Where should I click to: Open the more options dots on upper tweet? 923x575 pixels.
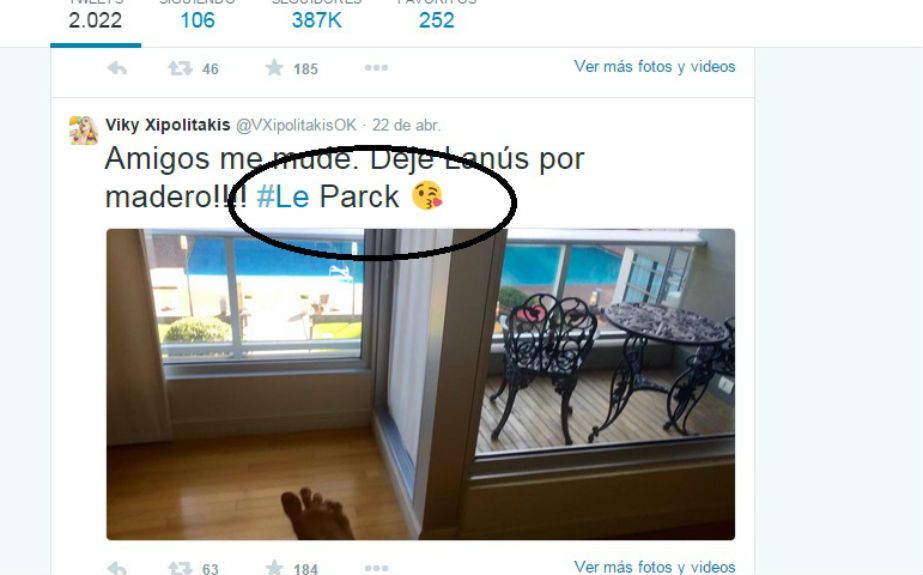(x=376, y=68)
